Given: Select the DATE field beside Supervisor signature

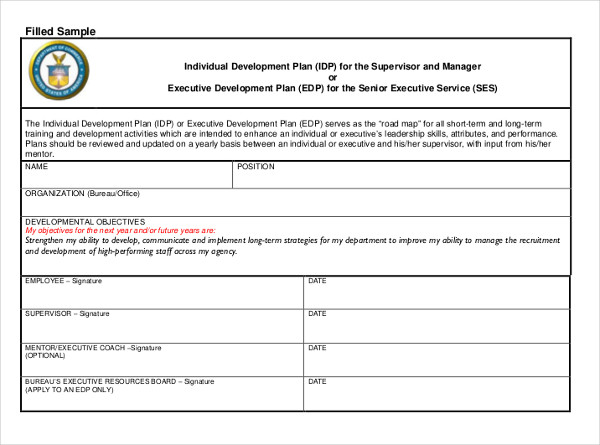Looking at the screenshot, I should point(436,326).
